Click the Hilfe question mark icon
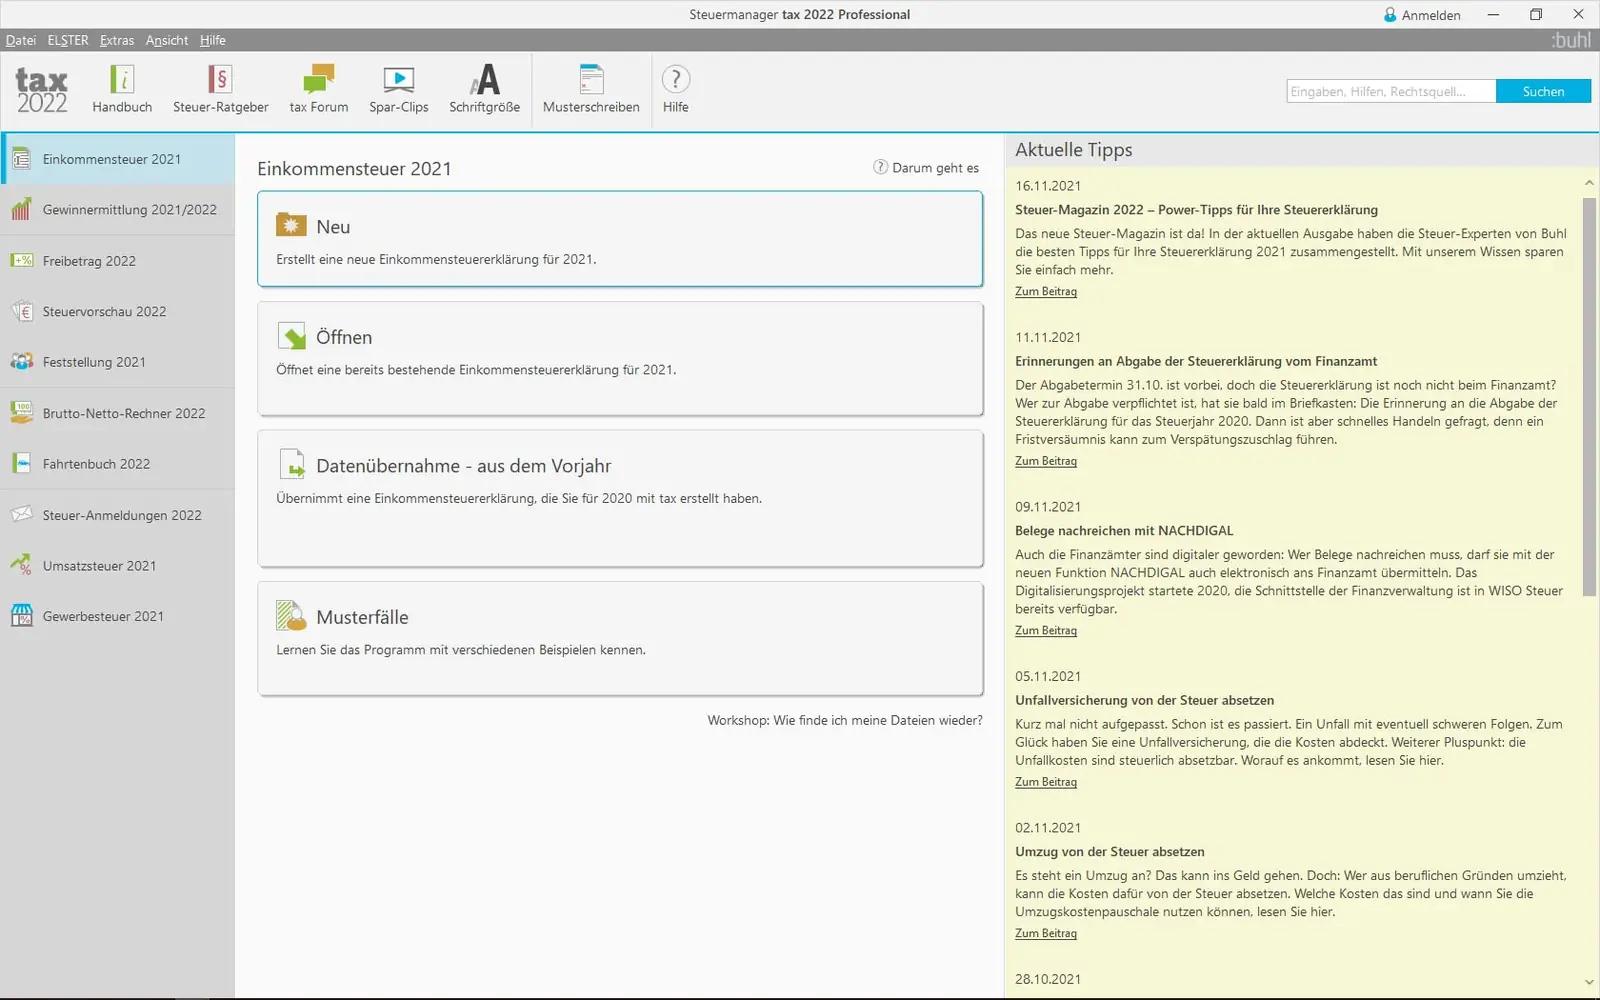Viewport: 1600px width, 1000px height. 676,80
